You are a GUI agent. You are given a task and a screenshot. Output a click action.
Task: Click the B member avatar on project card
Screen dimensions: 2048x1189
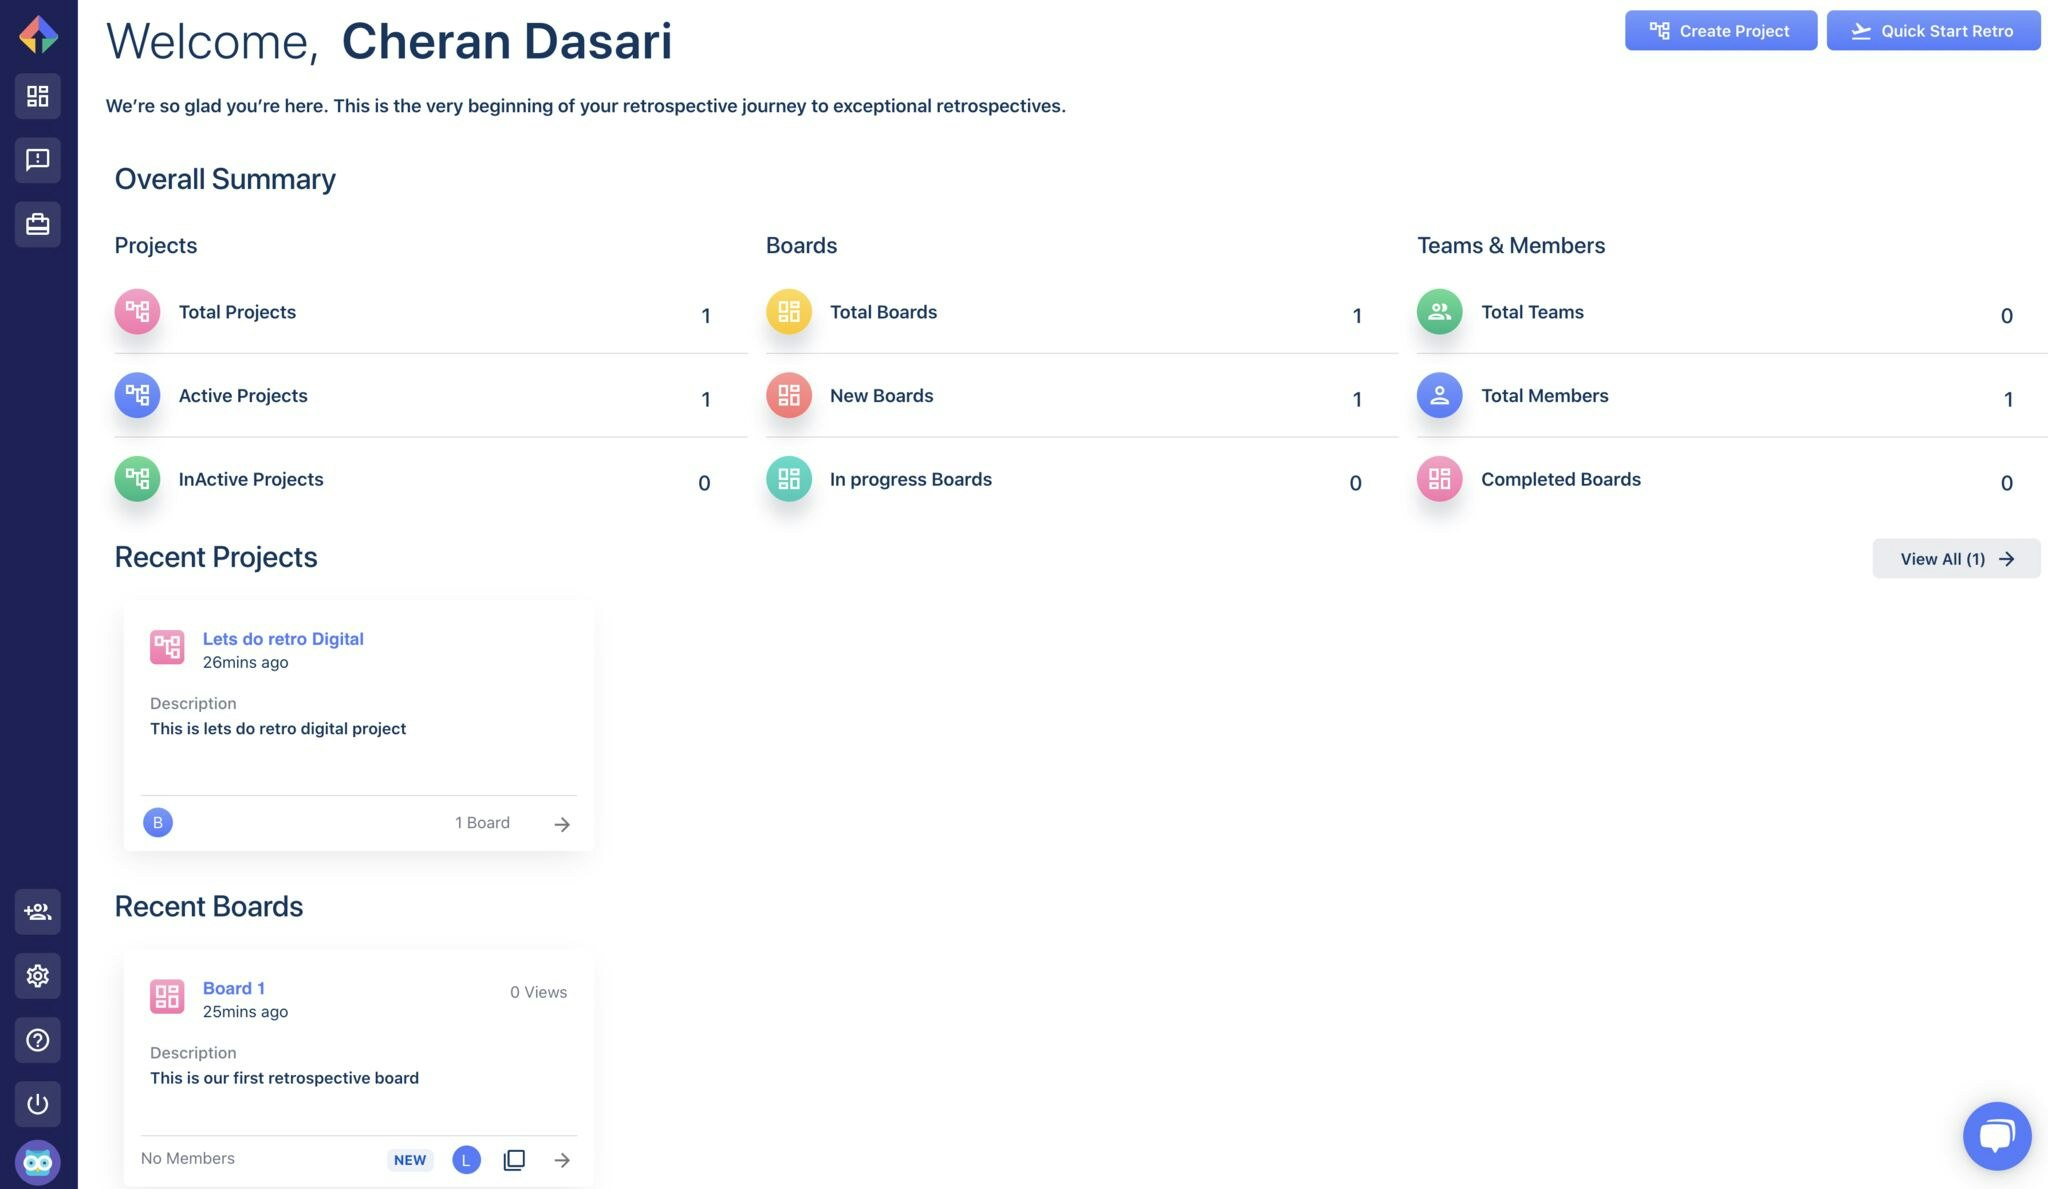[x=158, y=823]
